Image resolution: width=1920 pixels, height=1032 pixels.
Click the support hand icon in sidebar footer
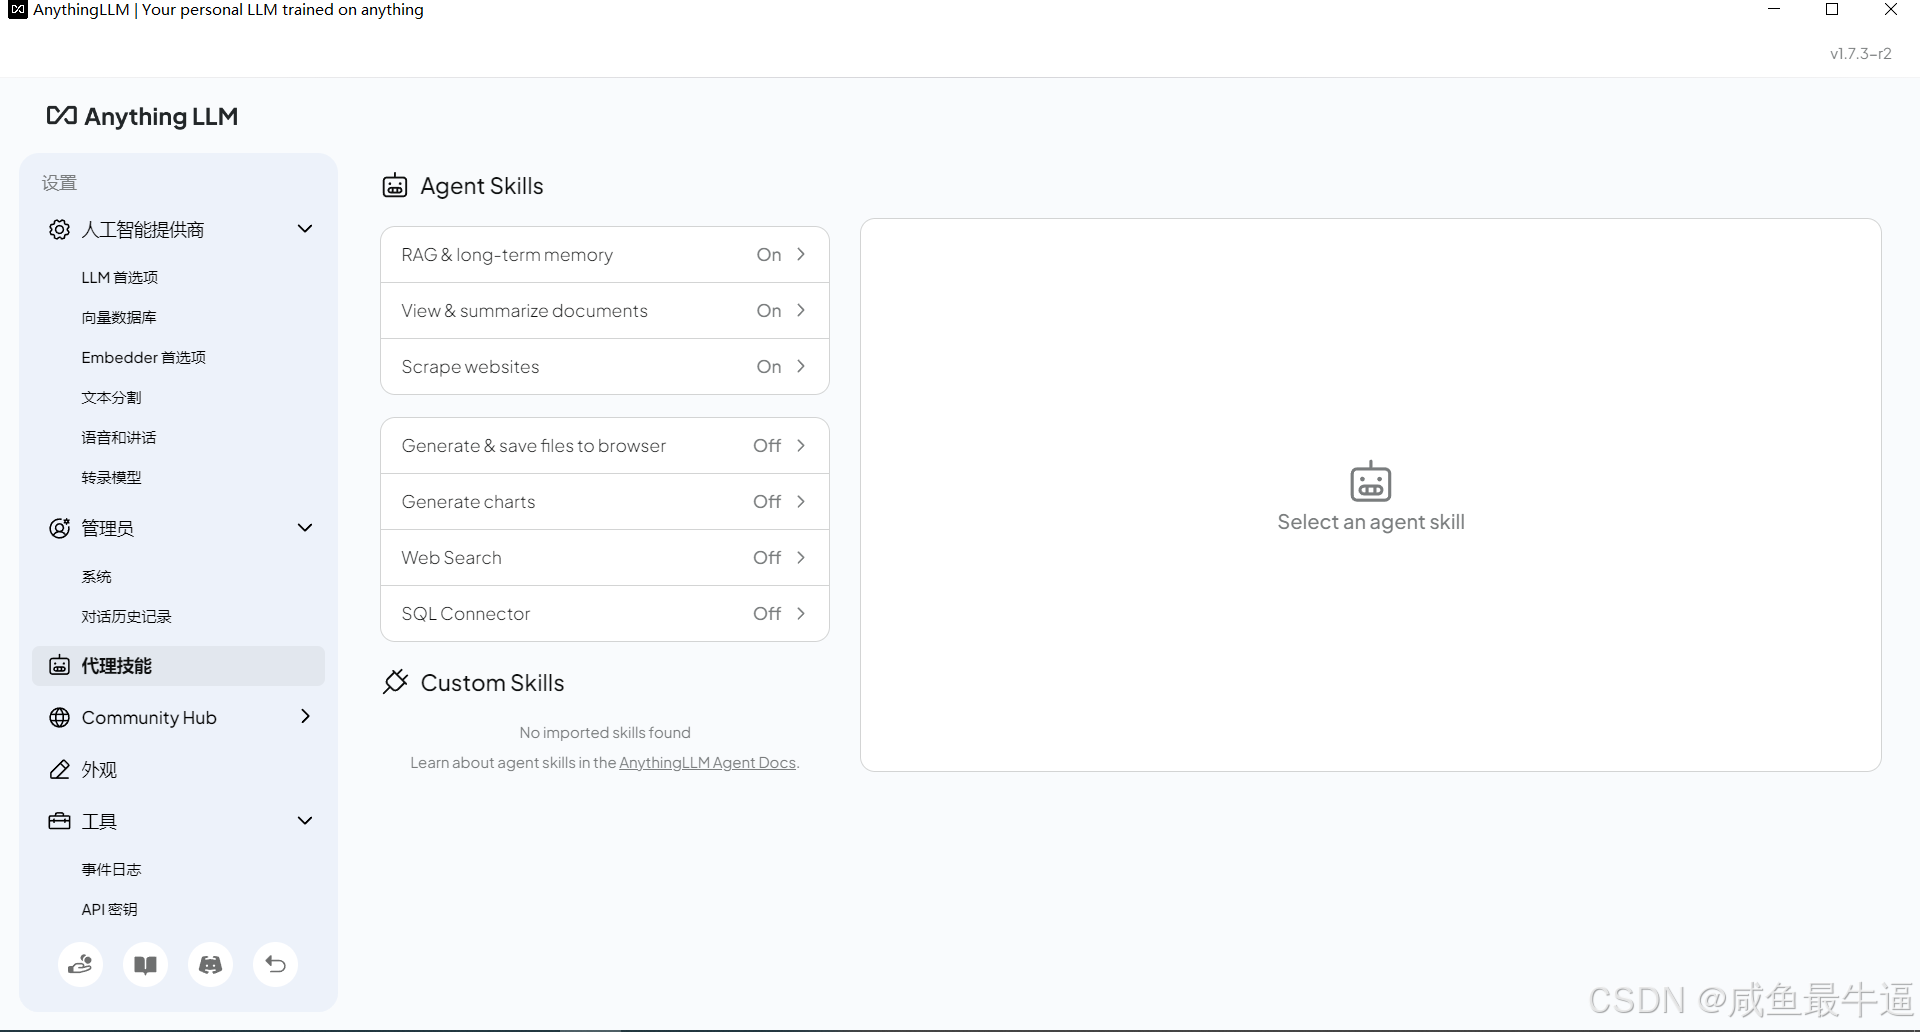click(80, 965)
